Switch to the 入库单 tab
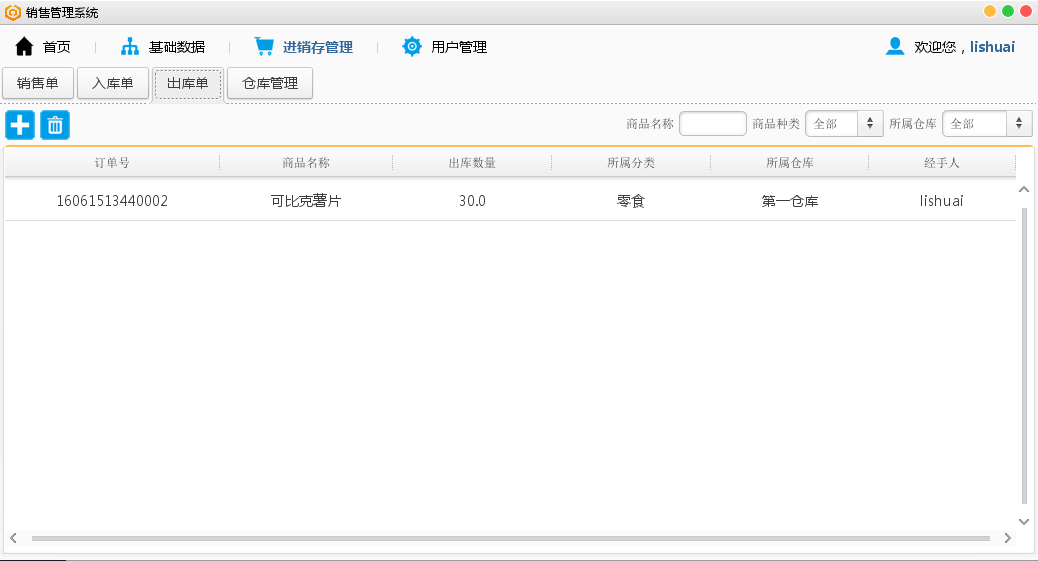1038x561 pixels. (113, 83)
